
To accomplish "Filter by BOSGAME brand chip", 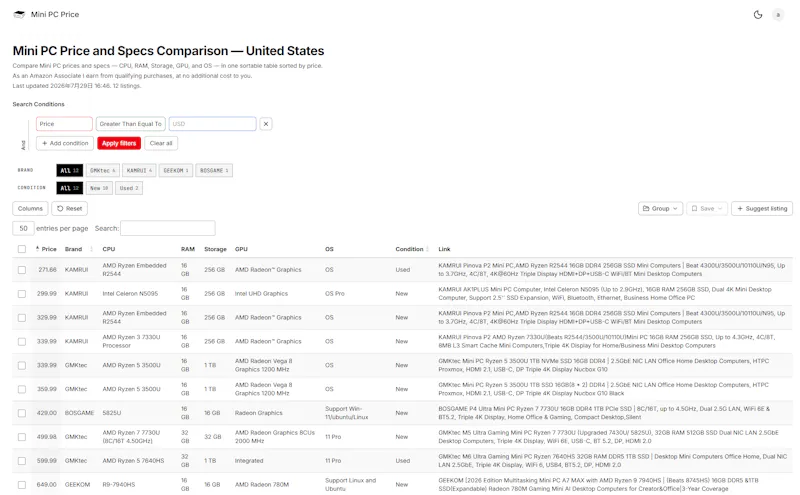I will point(214,170).
